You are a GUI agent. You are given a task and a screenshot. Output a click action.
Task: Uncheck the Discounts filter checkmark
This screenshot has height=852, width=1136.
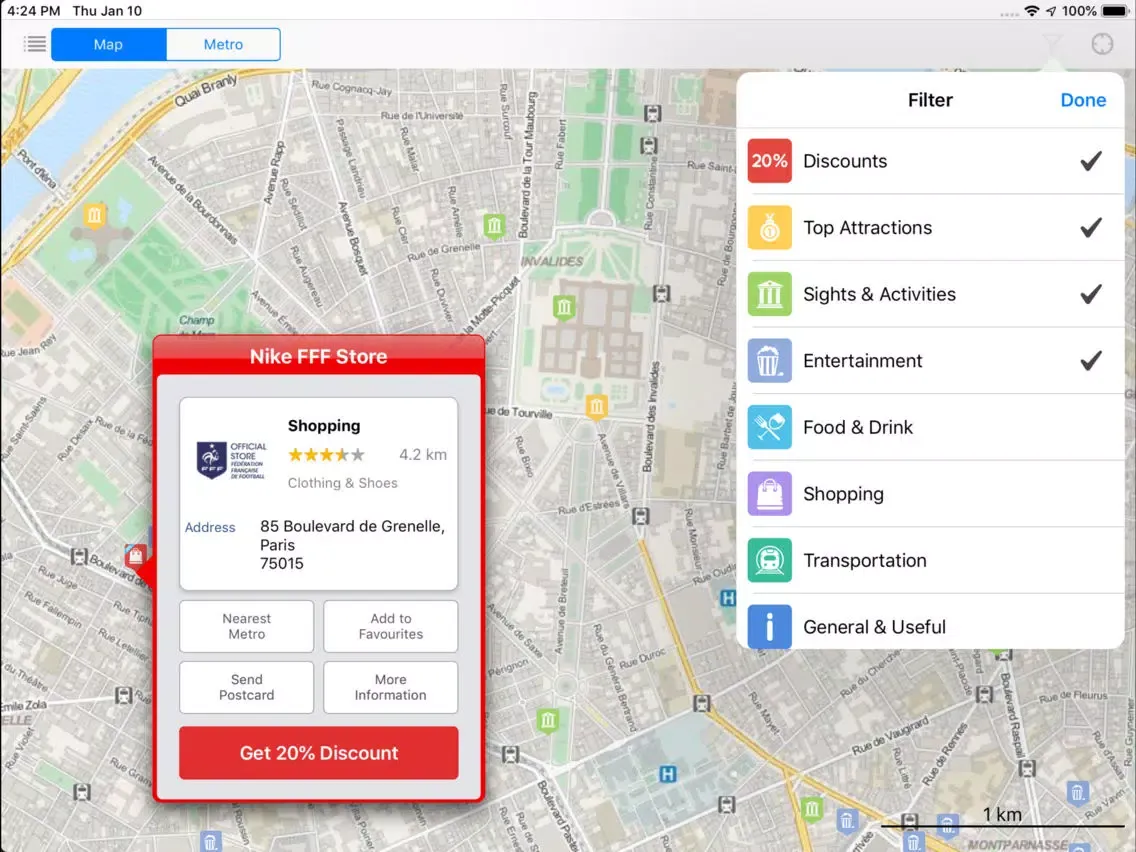pyautogui.click(x=1091, y=161)
